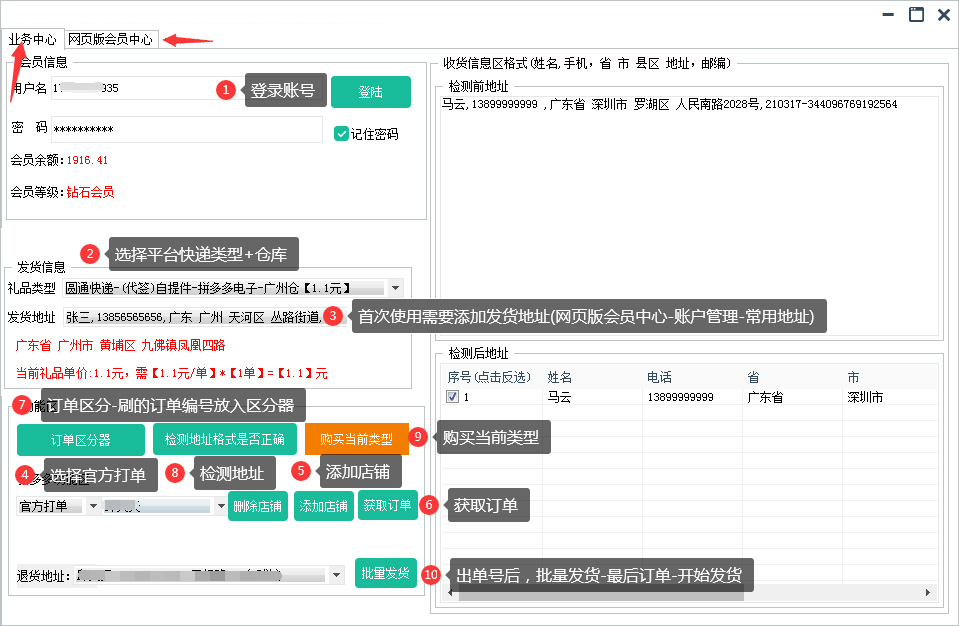Click the green 登陆 login button
Image resolution: width=959 pixels, height=626 pixels.
point(370,92)
